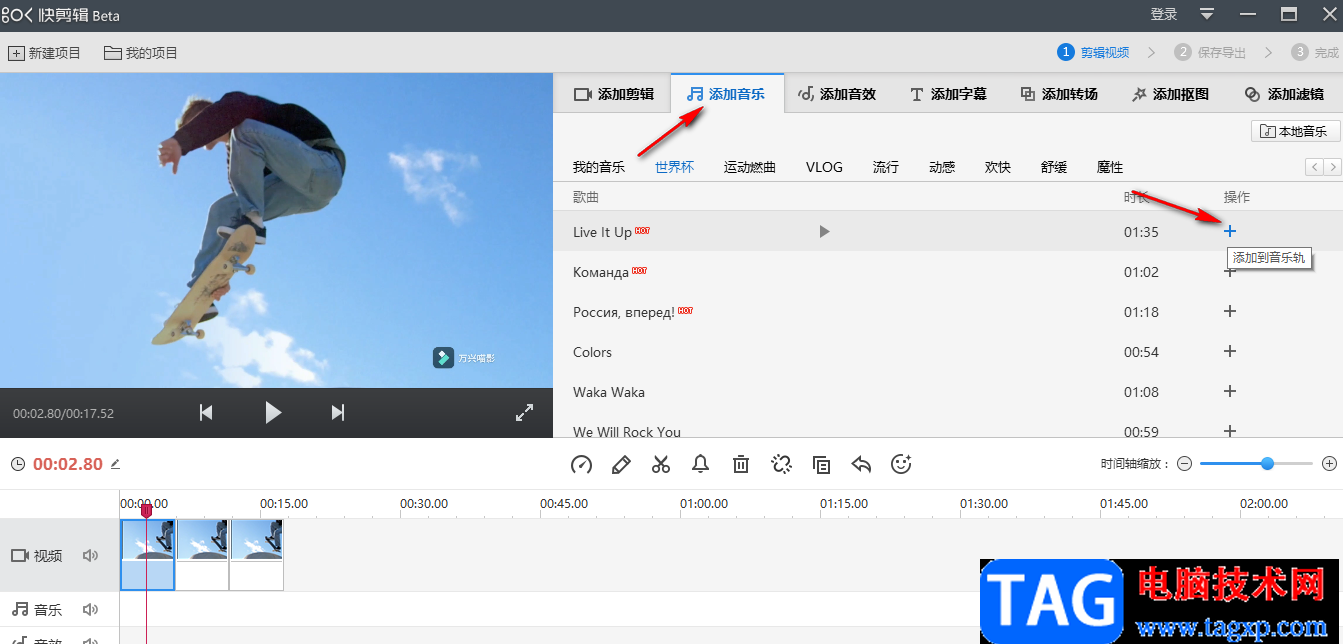Edit the timecode with pencil icon
Viewport: 1343px width, 644px height.
click(x=115, y=464)
